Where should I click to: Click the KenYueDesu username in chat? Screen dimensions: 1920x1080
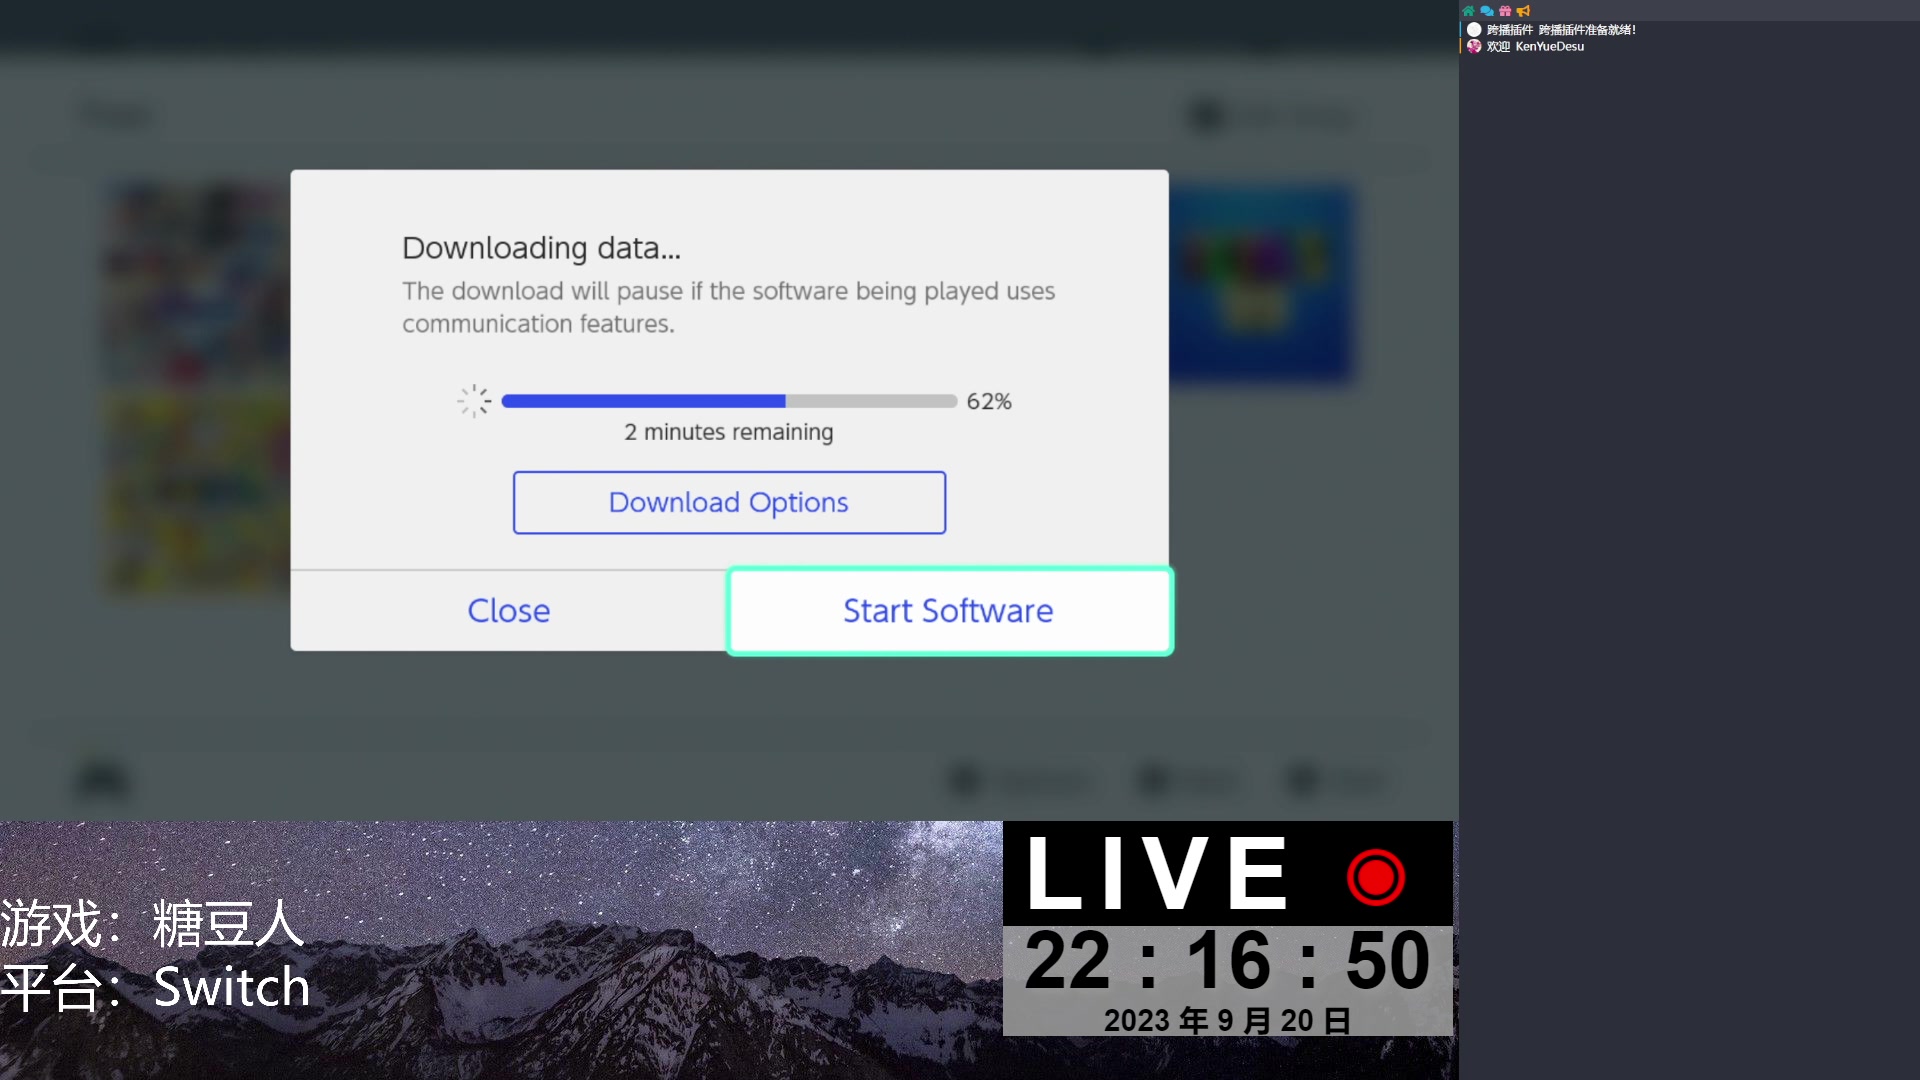[x=1549, y=46]
